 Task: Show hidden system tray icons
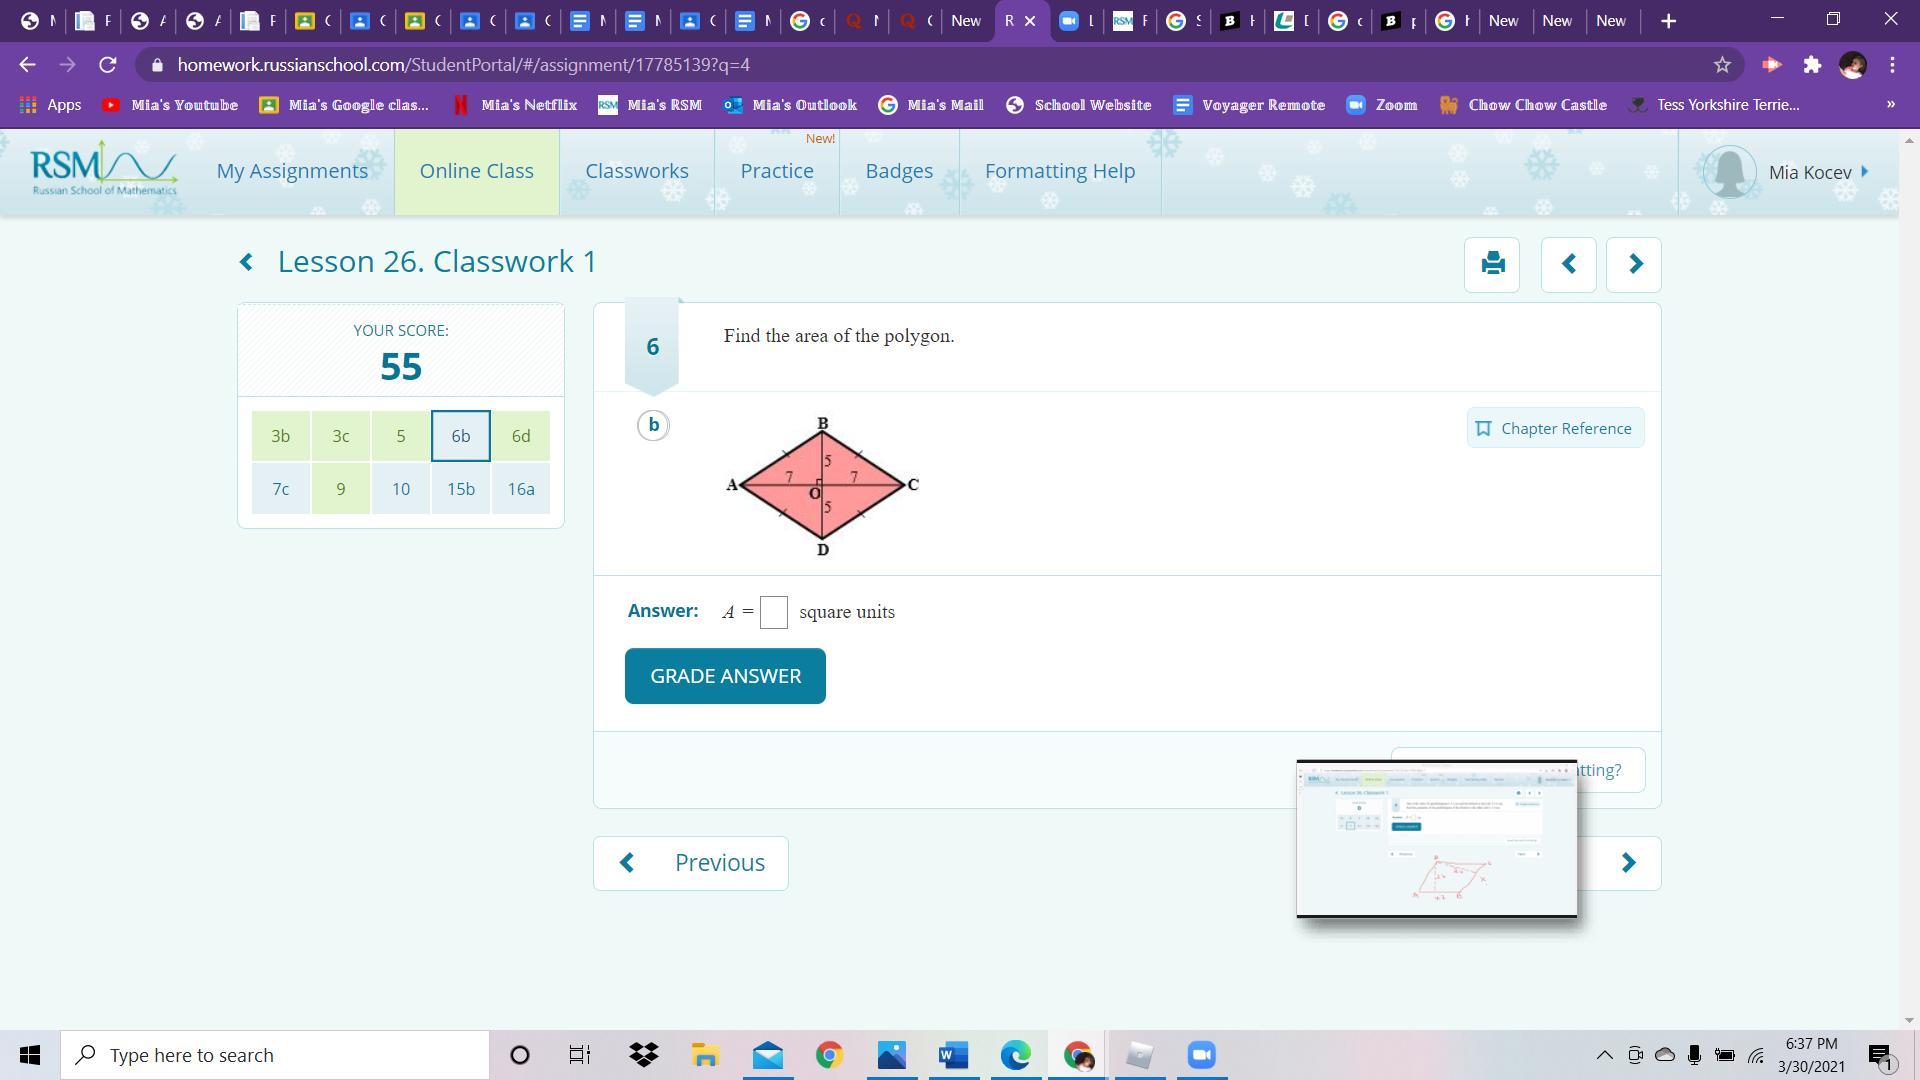tap(1604, 1055)
